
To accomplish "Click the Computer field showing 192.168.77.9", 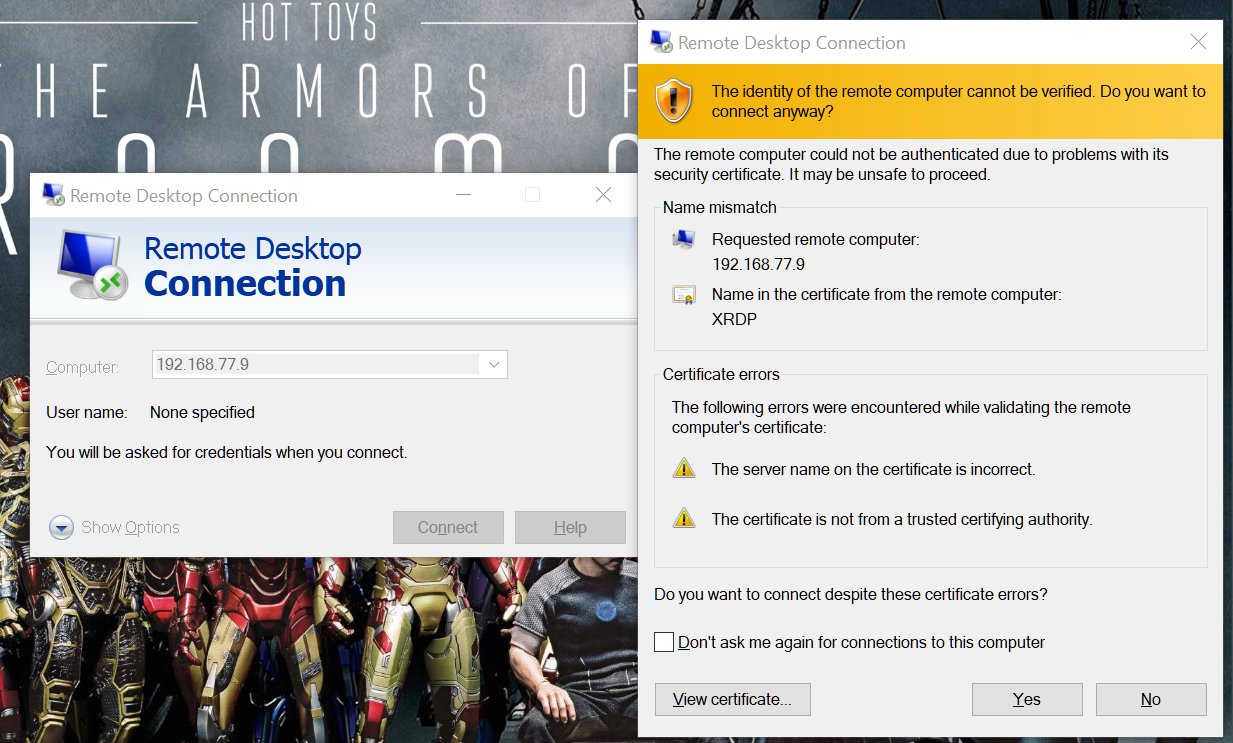I will 330,365.
